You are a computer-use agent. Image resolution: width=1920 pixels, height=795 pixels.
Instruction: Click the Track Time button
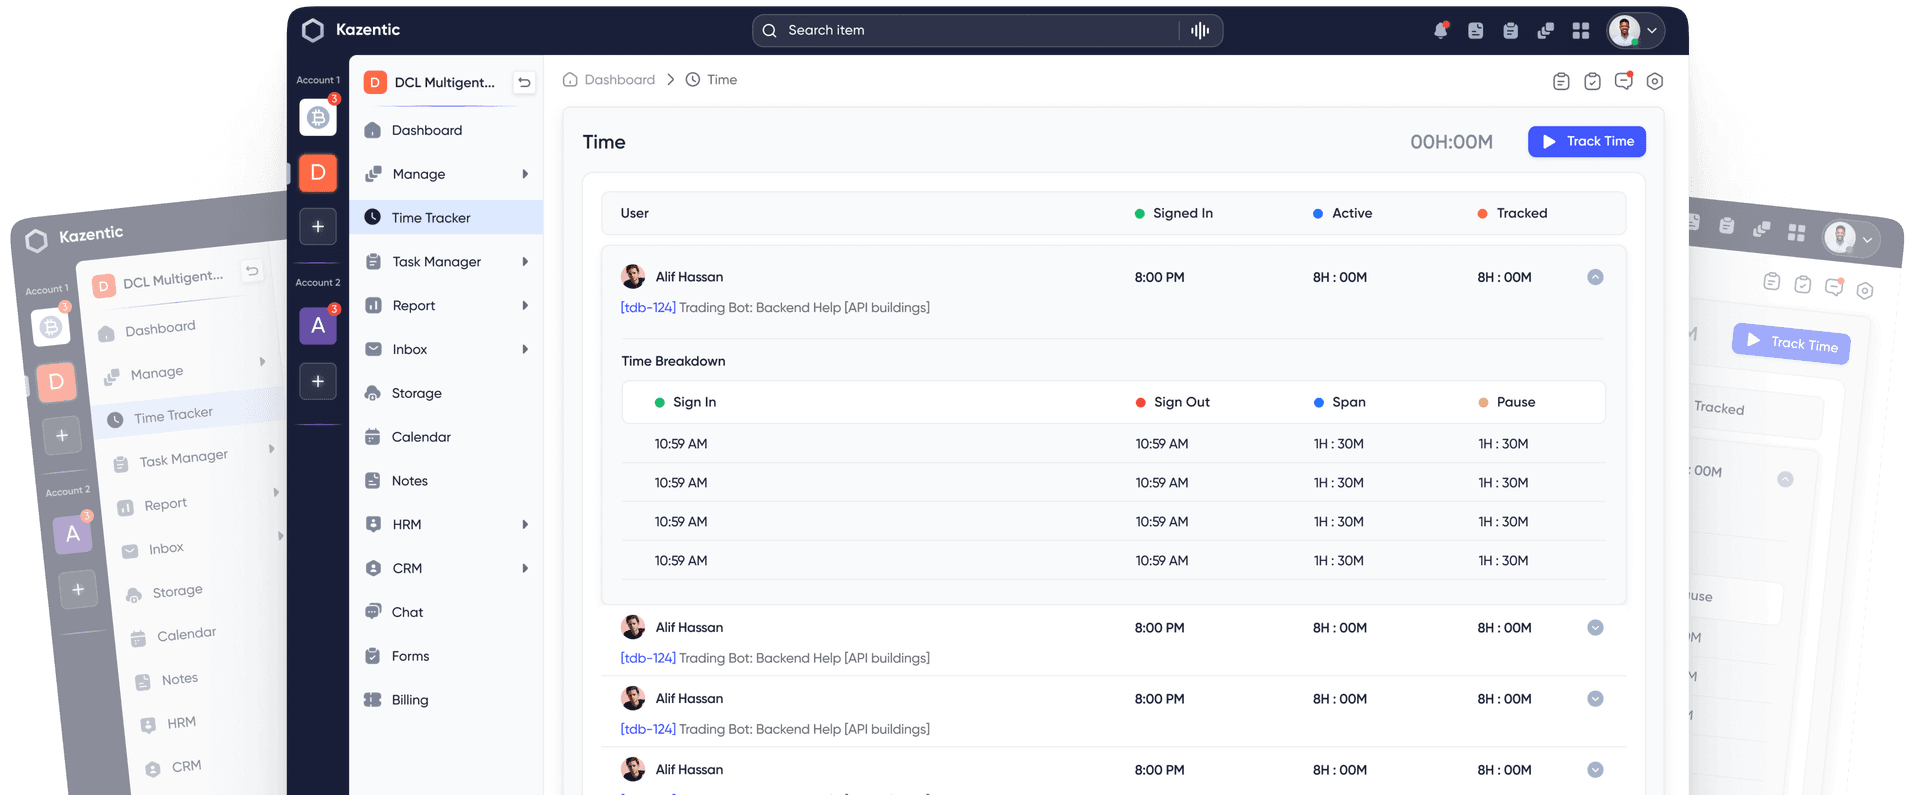[x=1586, y=141]
